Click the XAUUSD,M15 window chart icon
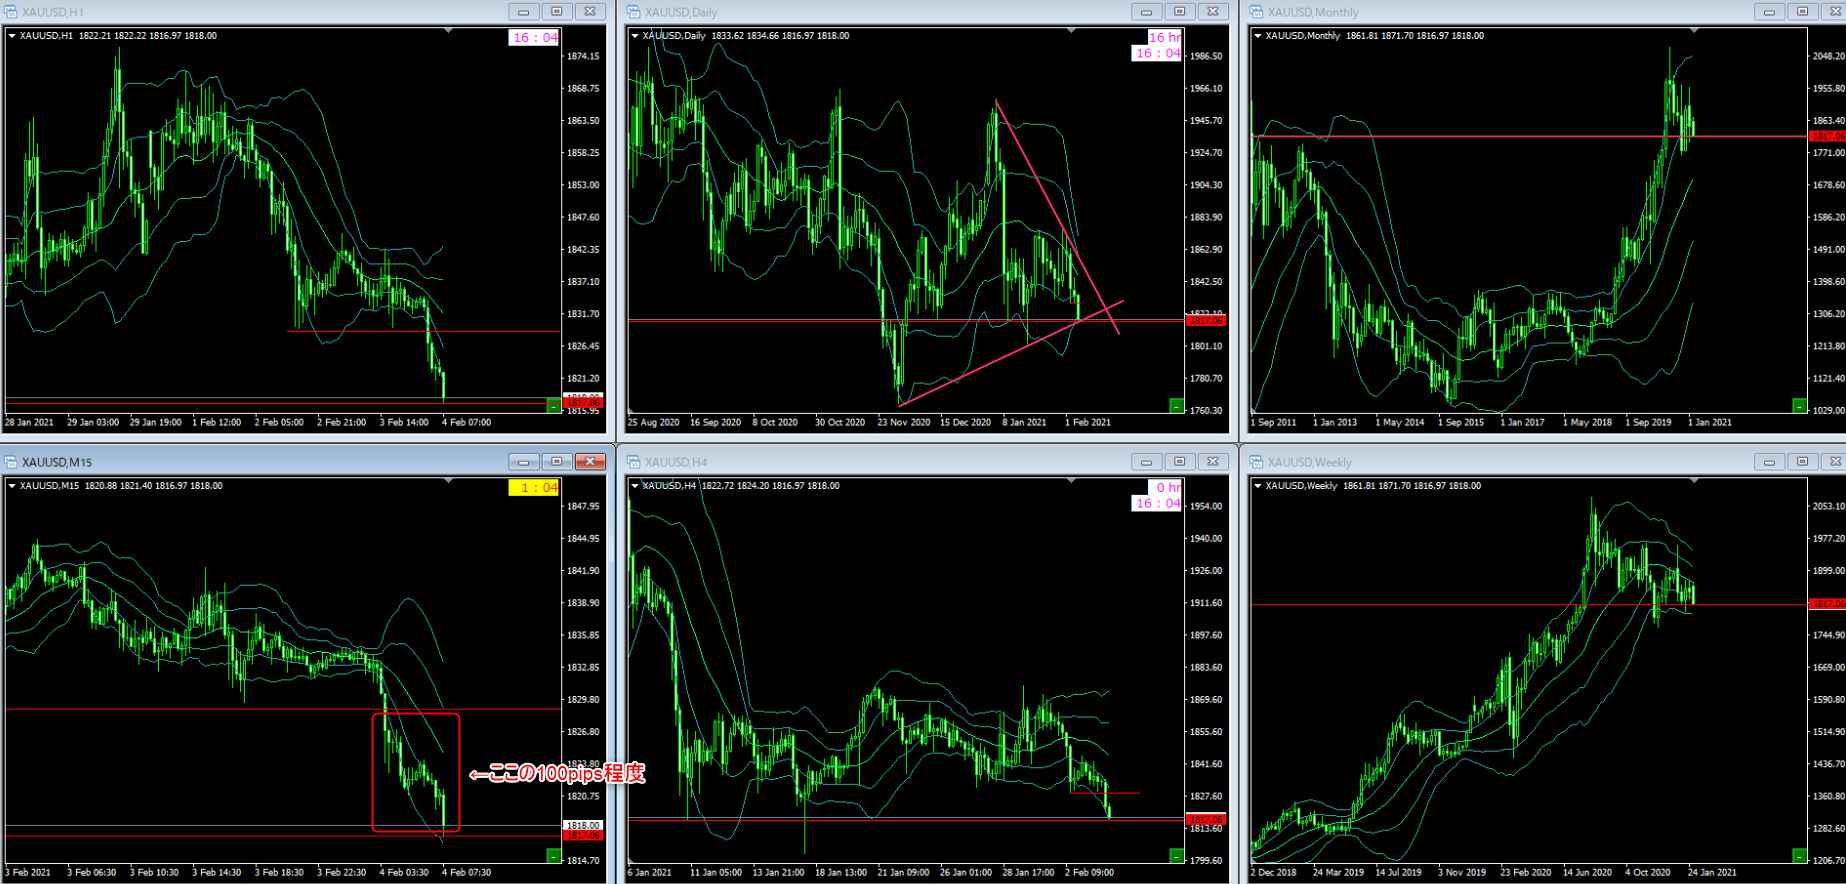This screenshot has height=884, width=1846. click(11, 462)
